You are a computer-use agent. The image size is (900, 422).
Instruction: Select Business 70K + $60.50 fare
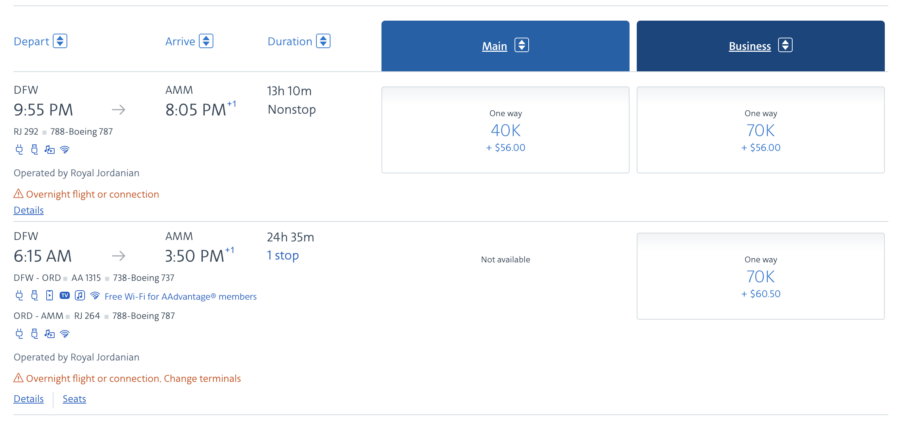[761, 276]
